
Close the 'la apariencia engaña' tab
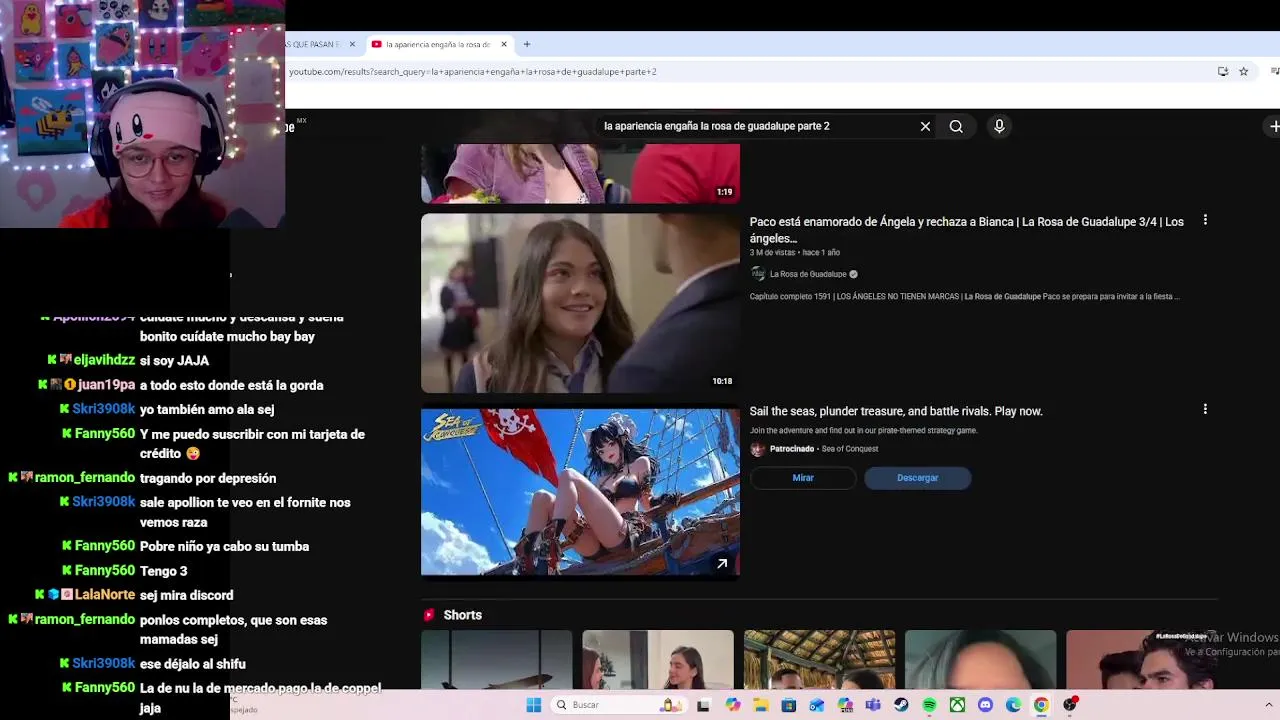point(504,44)
